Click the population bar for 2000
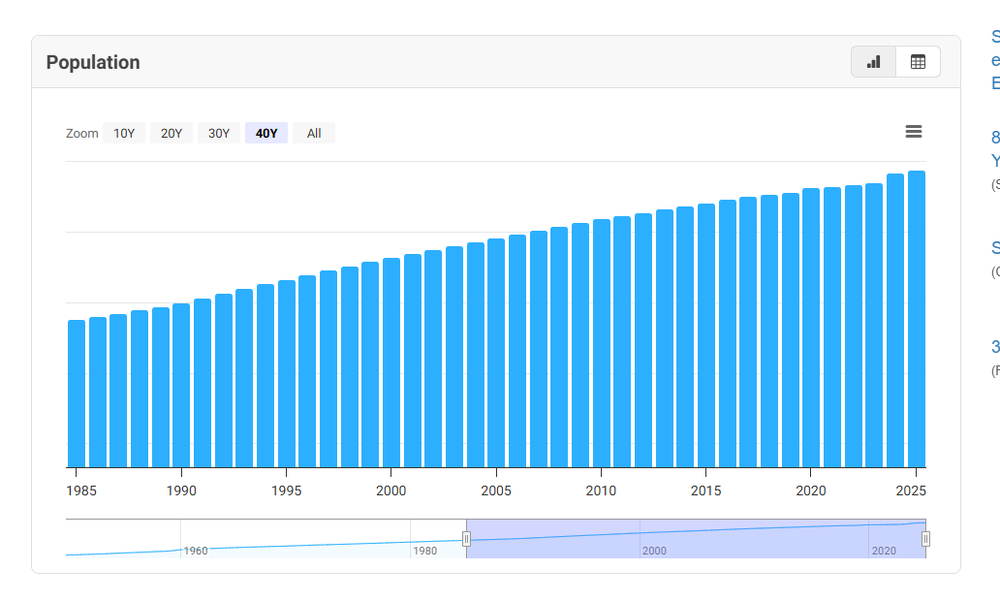The image size is (1000, 601). pyautogui.click(x=391, y=363)
